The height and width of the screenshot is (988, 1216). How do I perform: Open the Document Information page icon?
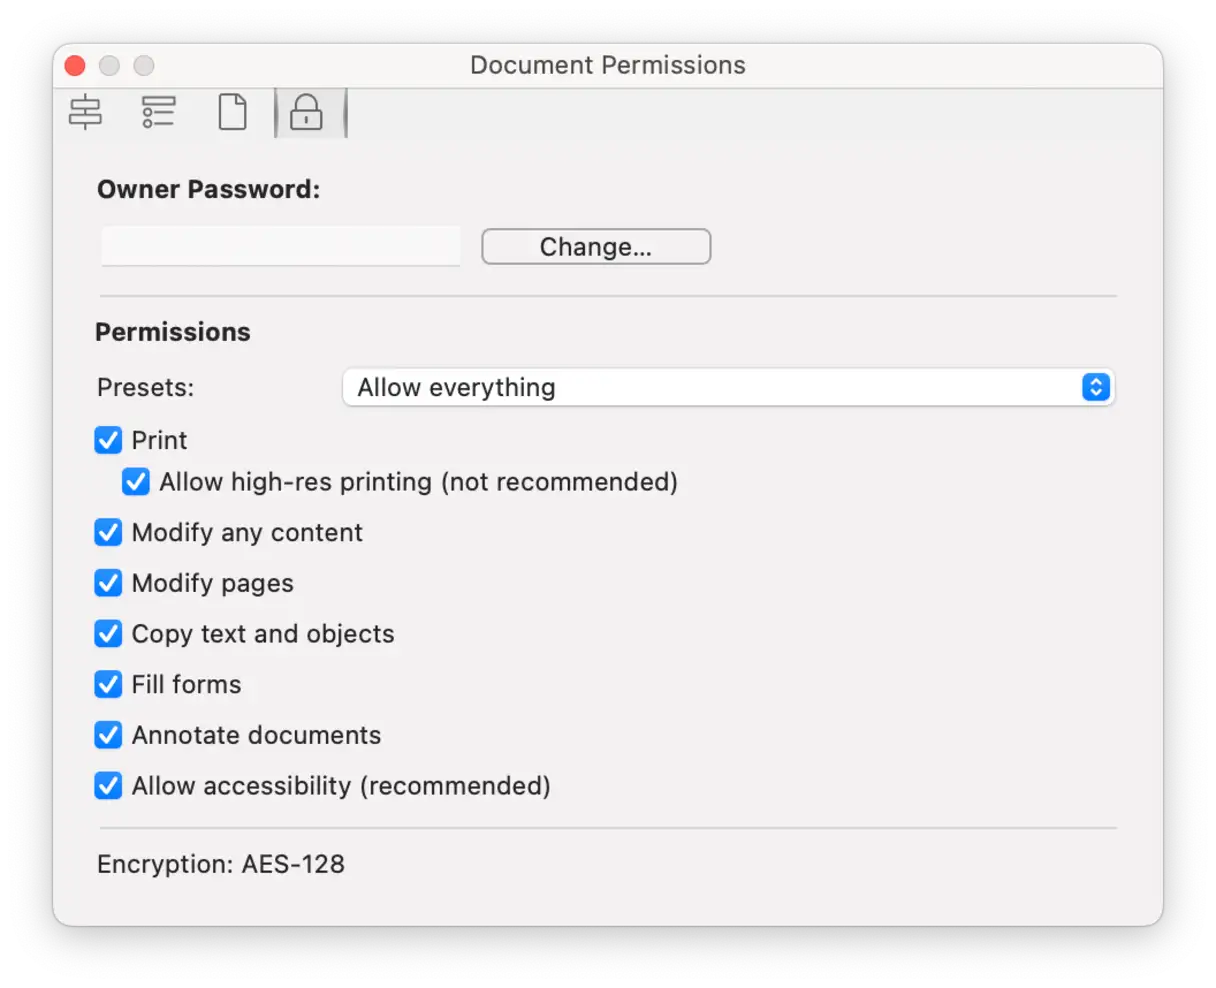[232, 112]
